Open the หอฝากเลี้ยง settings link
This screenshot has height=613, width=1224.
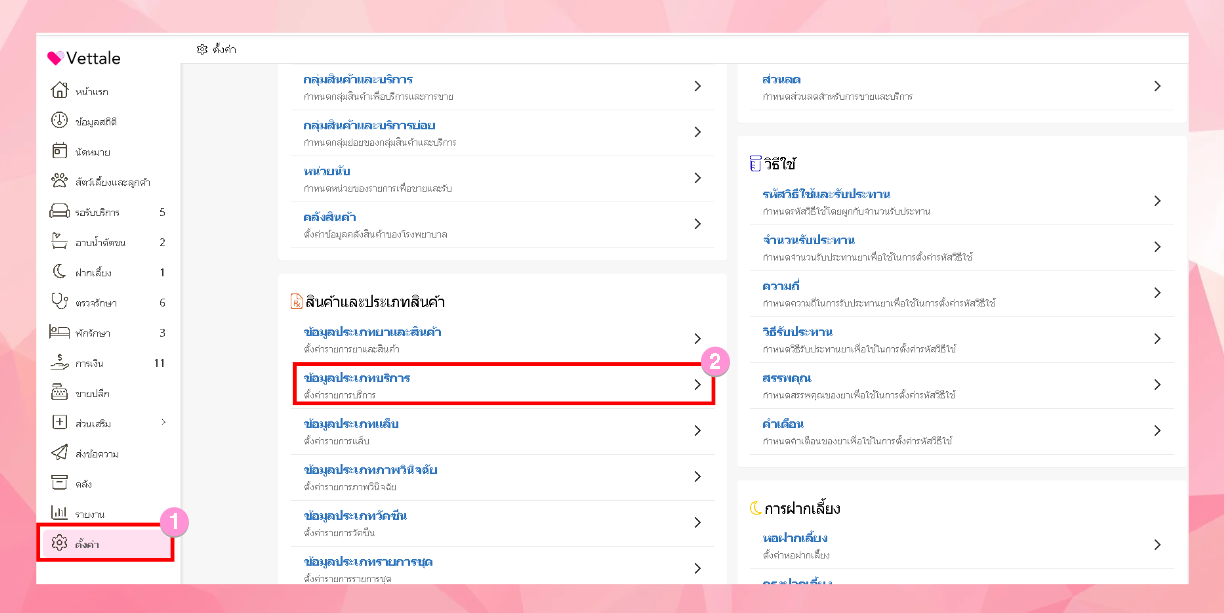795,538
